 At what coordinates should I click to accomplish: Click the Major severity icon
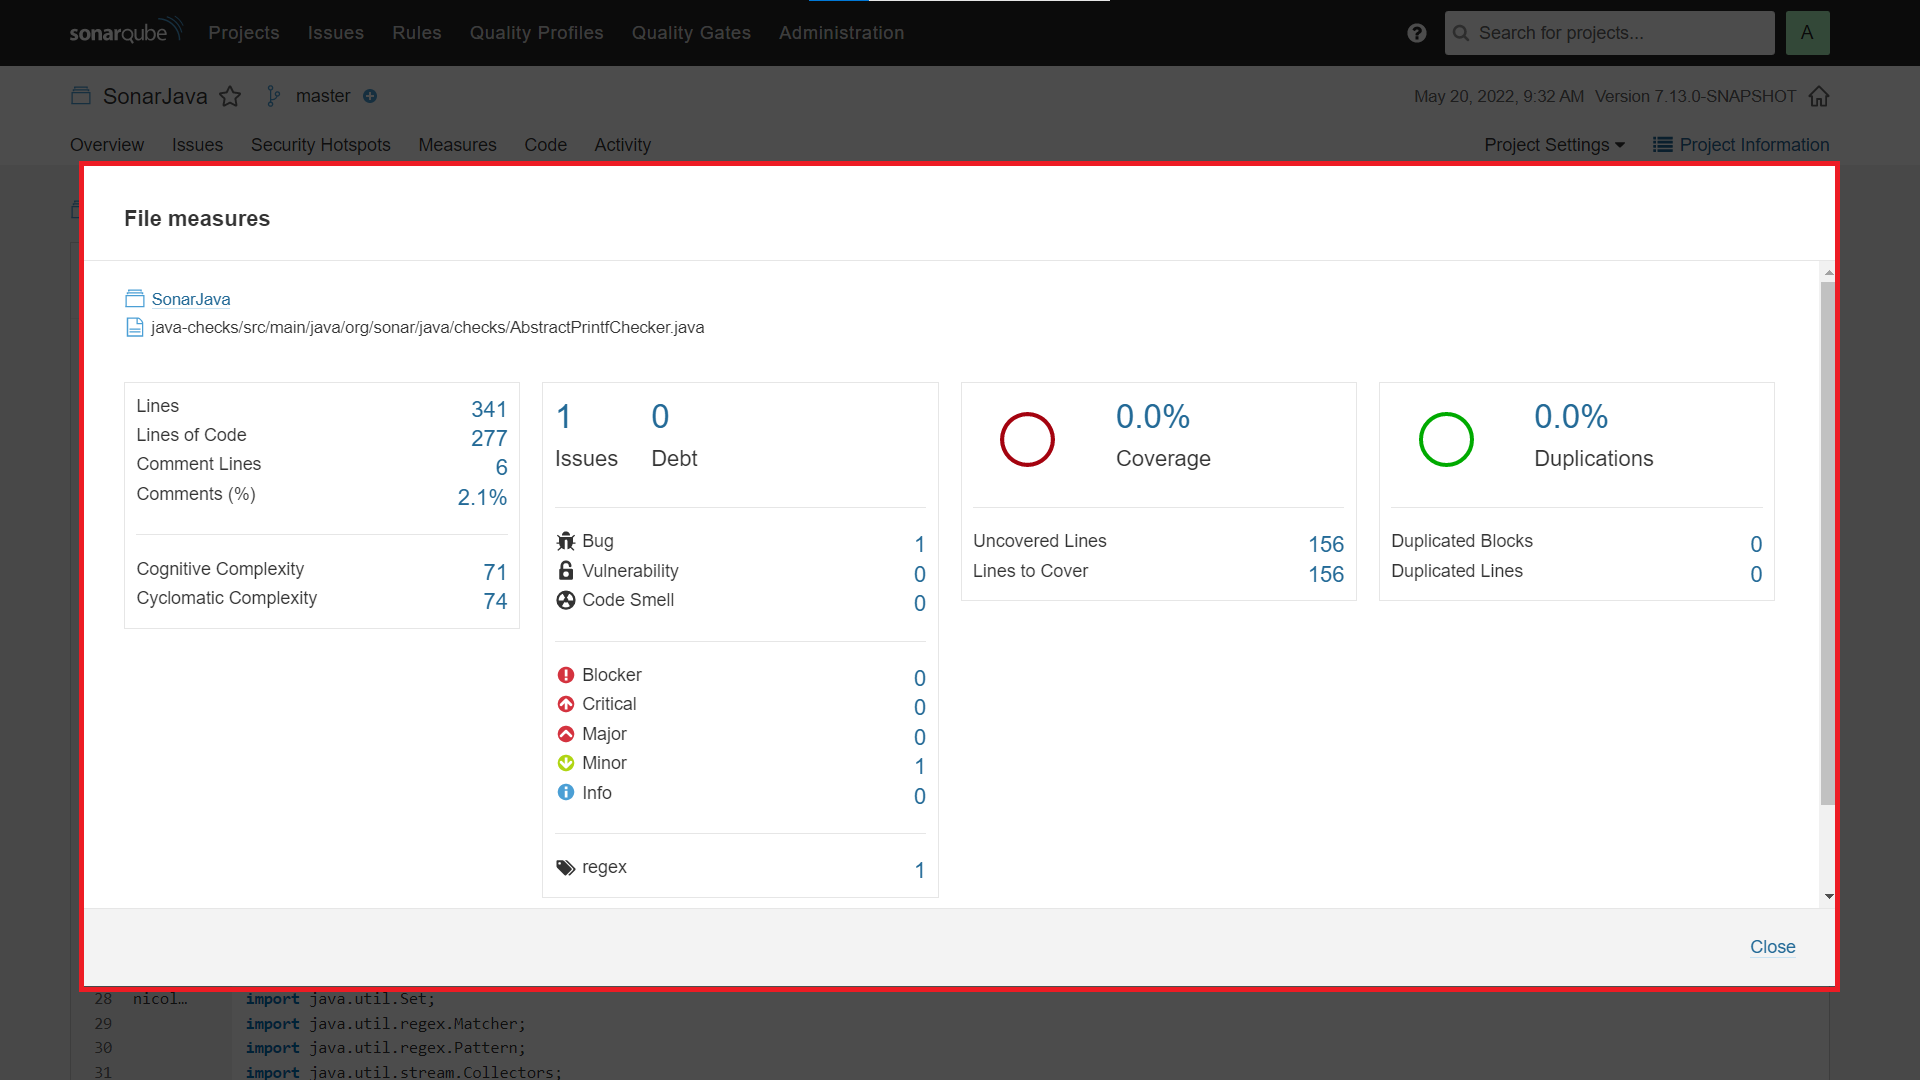point(566,734)
